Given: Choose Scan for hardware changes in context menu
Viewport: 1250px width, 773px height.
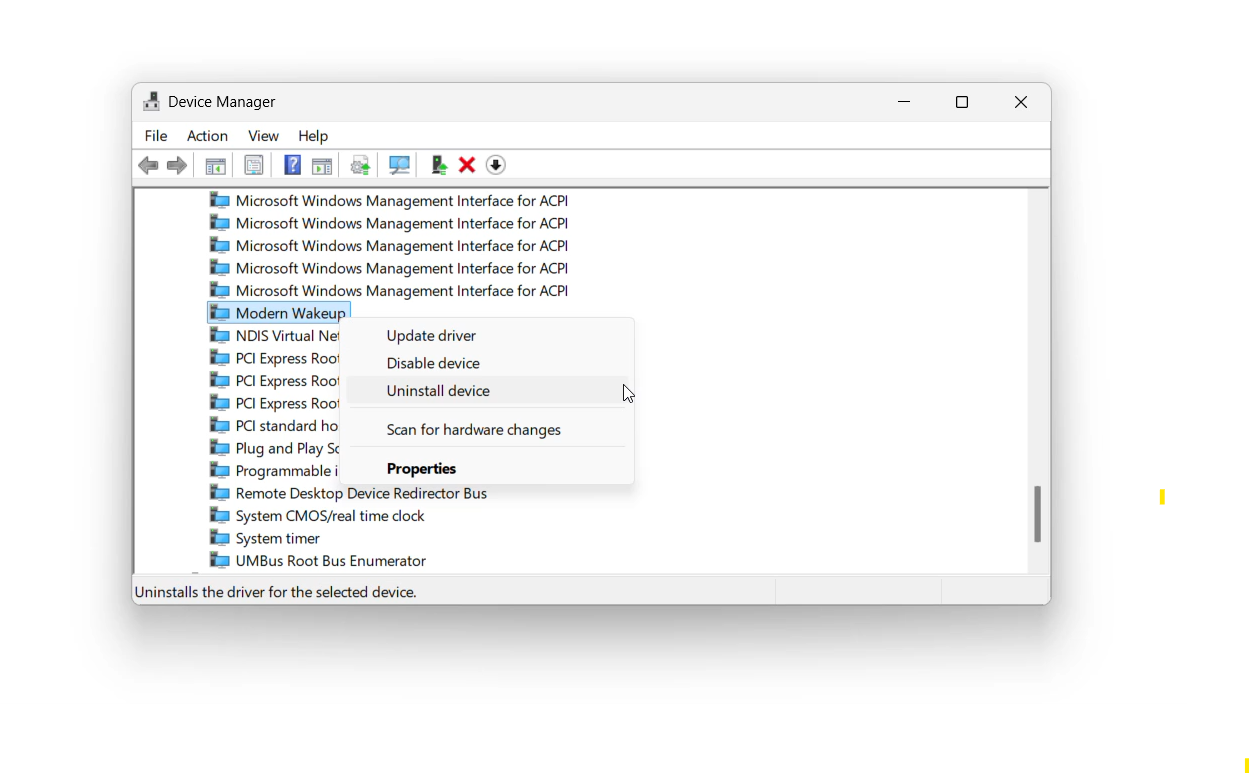Looking at the screenshot, I should tap(487, 430).
